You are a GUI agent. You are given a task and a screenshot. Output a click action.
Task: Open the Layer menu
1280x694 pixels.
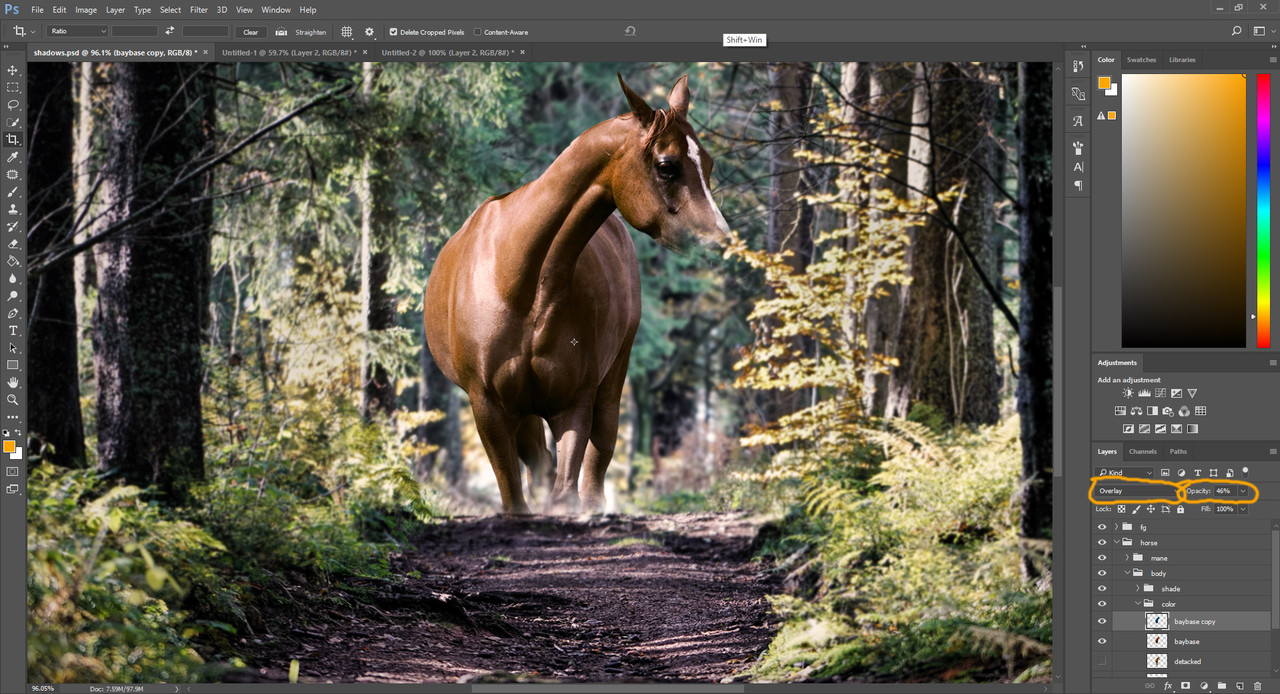coord(115,10)
